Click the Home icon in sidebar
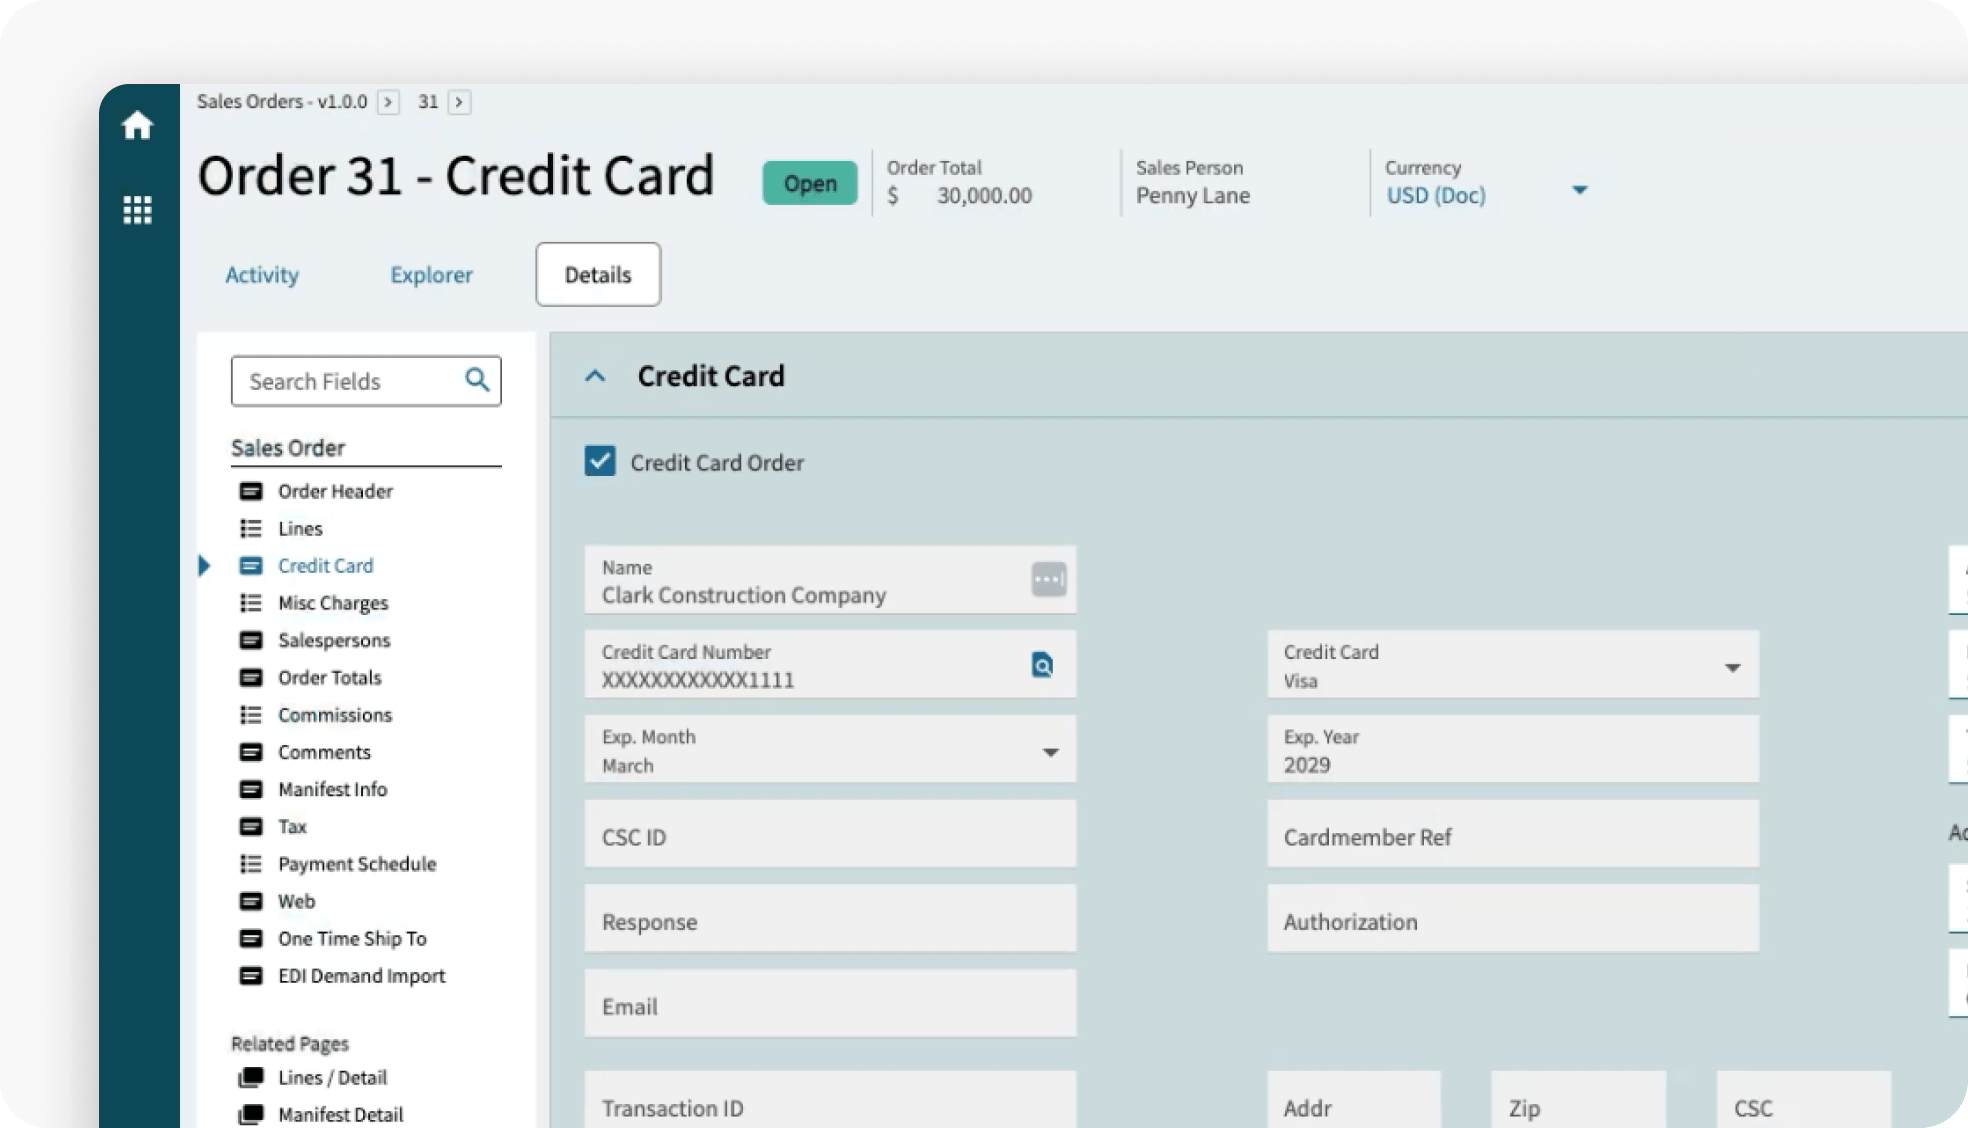This screenshot has width=1968, height=1128. tap(137, 126)
